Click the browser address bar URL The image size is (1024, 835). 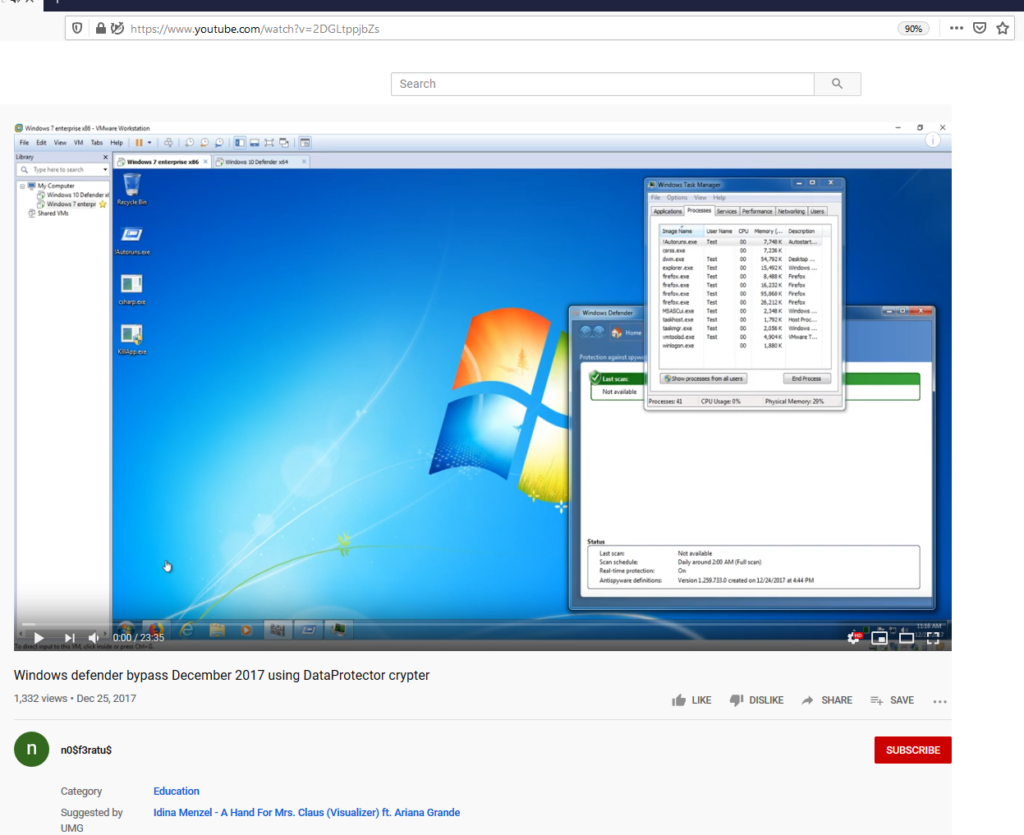(x=255, y=29)
